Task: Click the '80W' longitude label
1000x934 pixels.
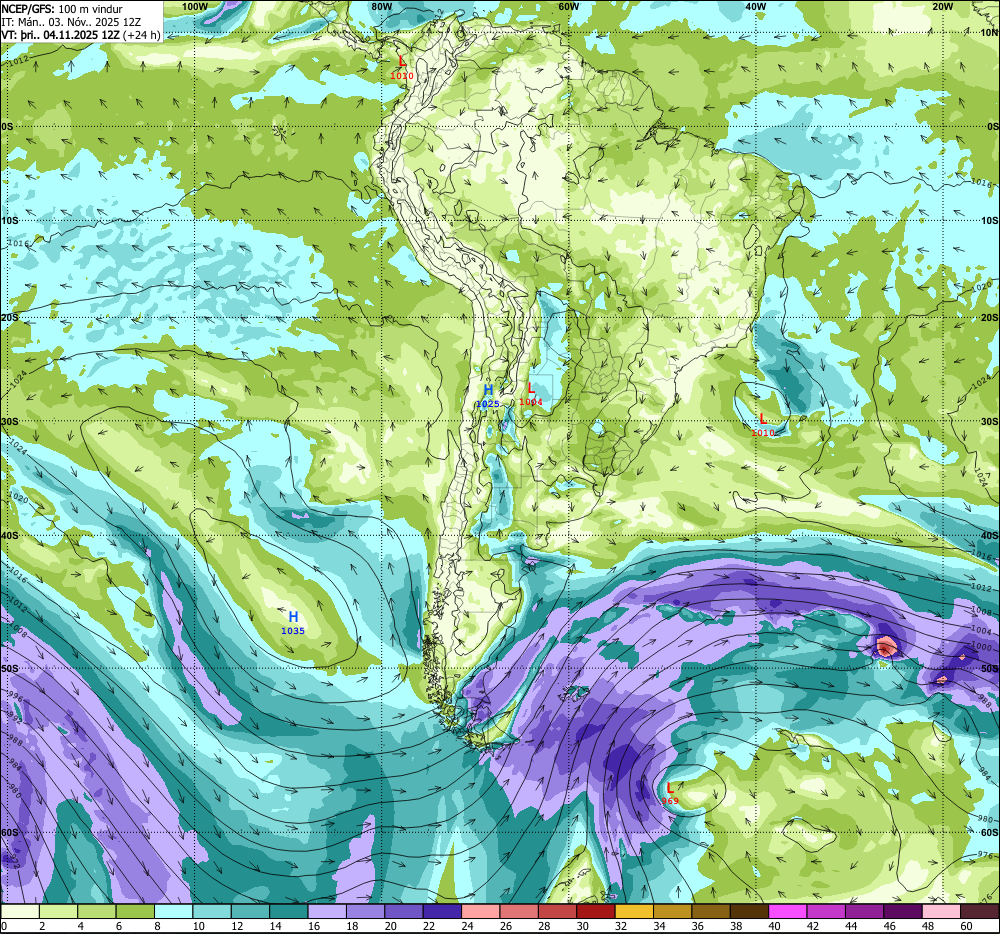Action: coord(381,6)
